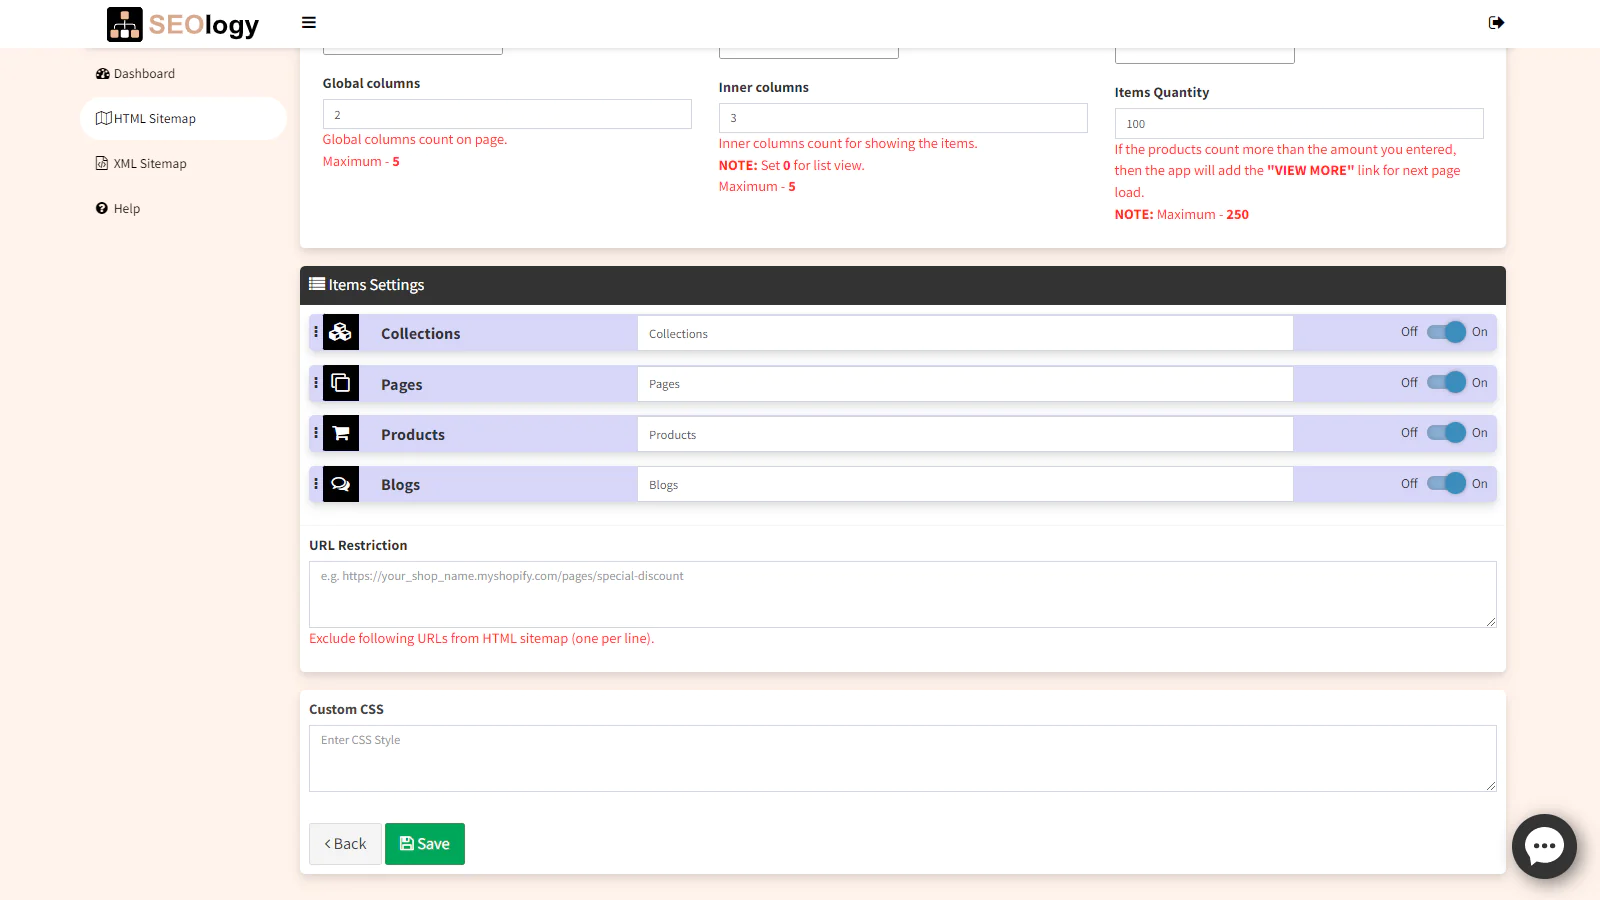The image size is (1600, 900).
Task: Click the Blogs row title
Action: [x=400, y=485]
